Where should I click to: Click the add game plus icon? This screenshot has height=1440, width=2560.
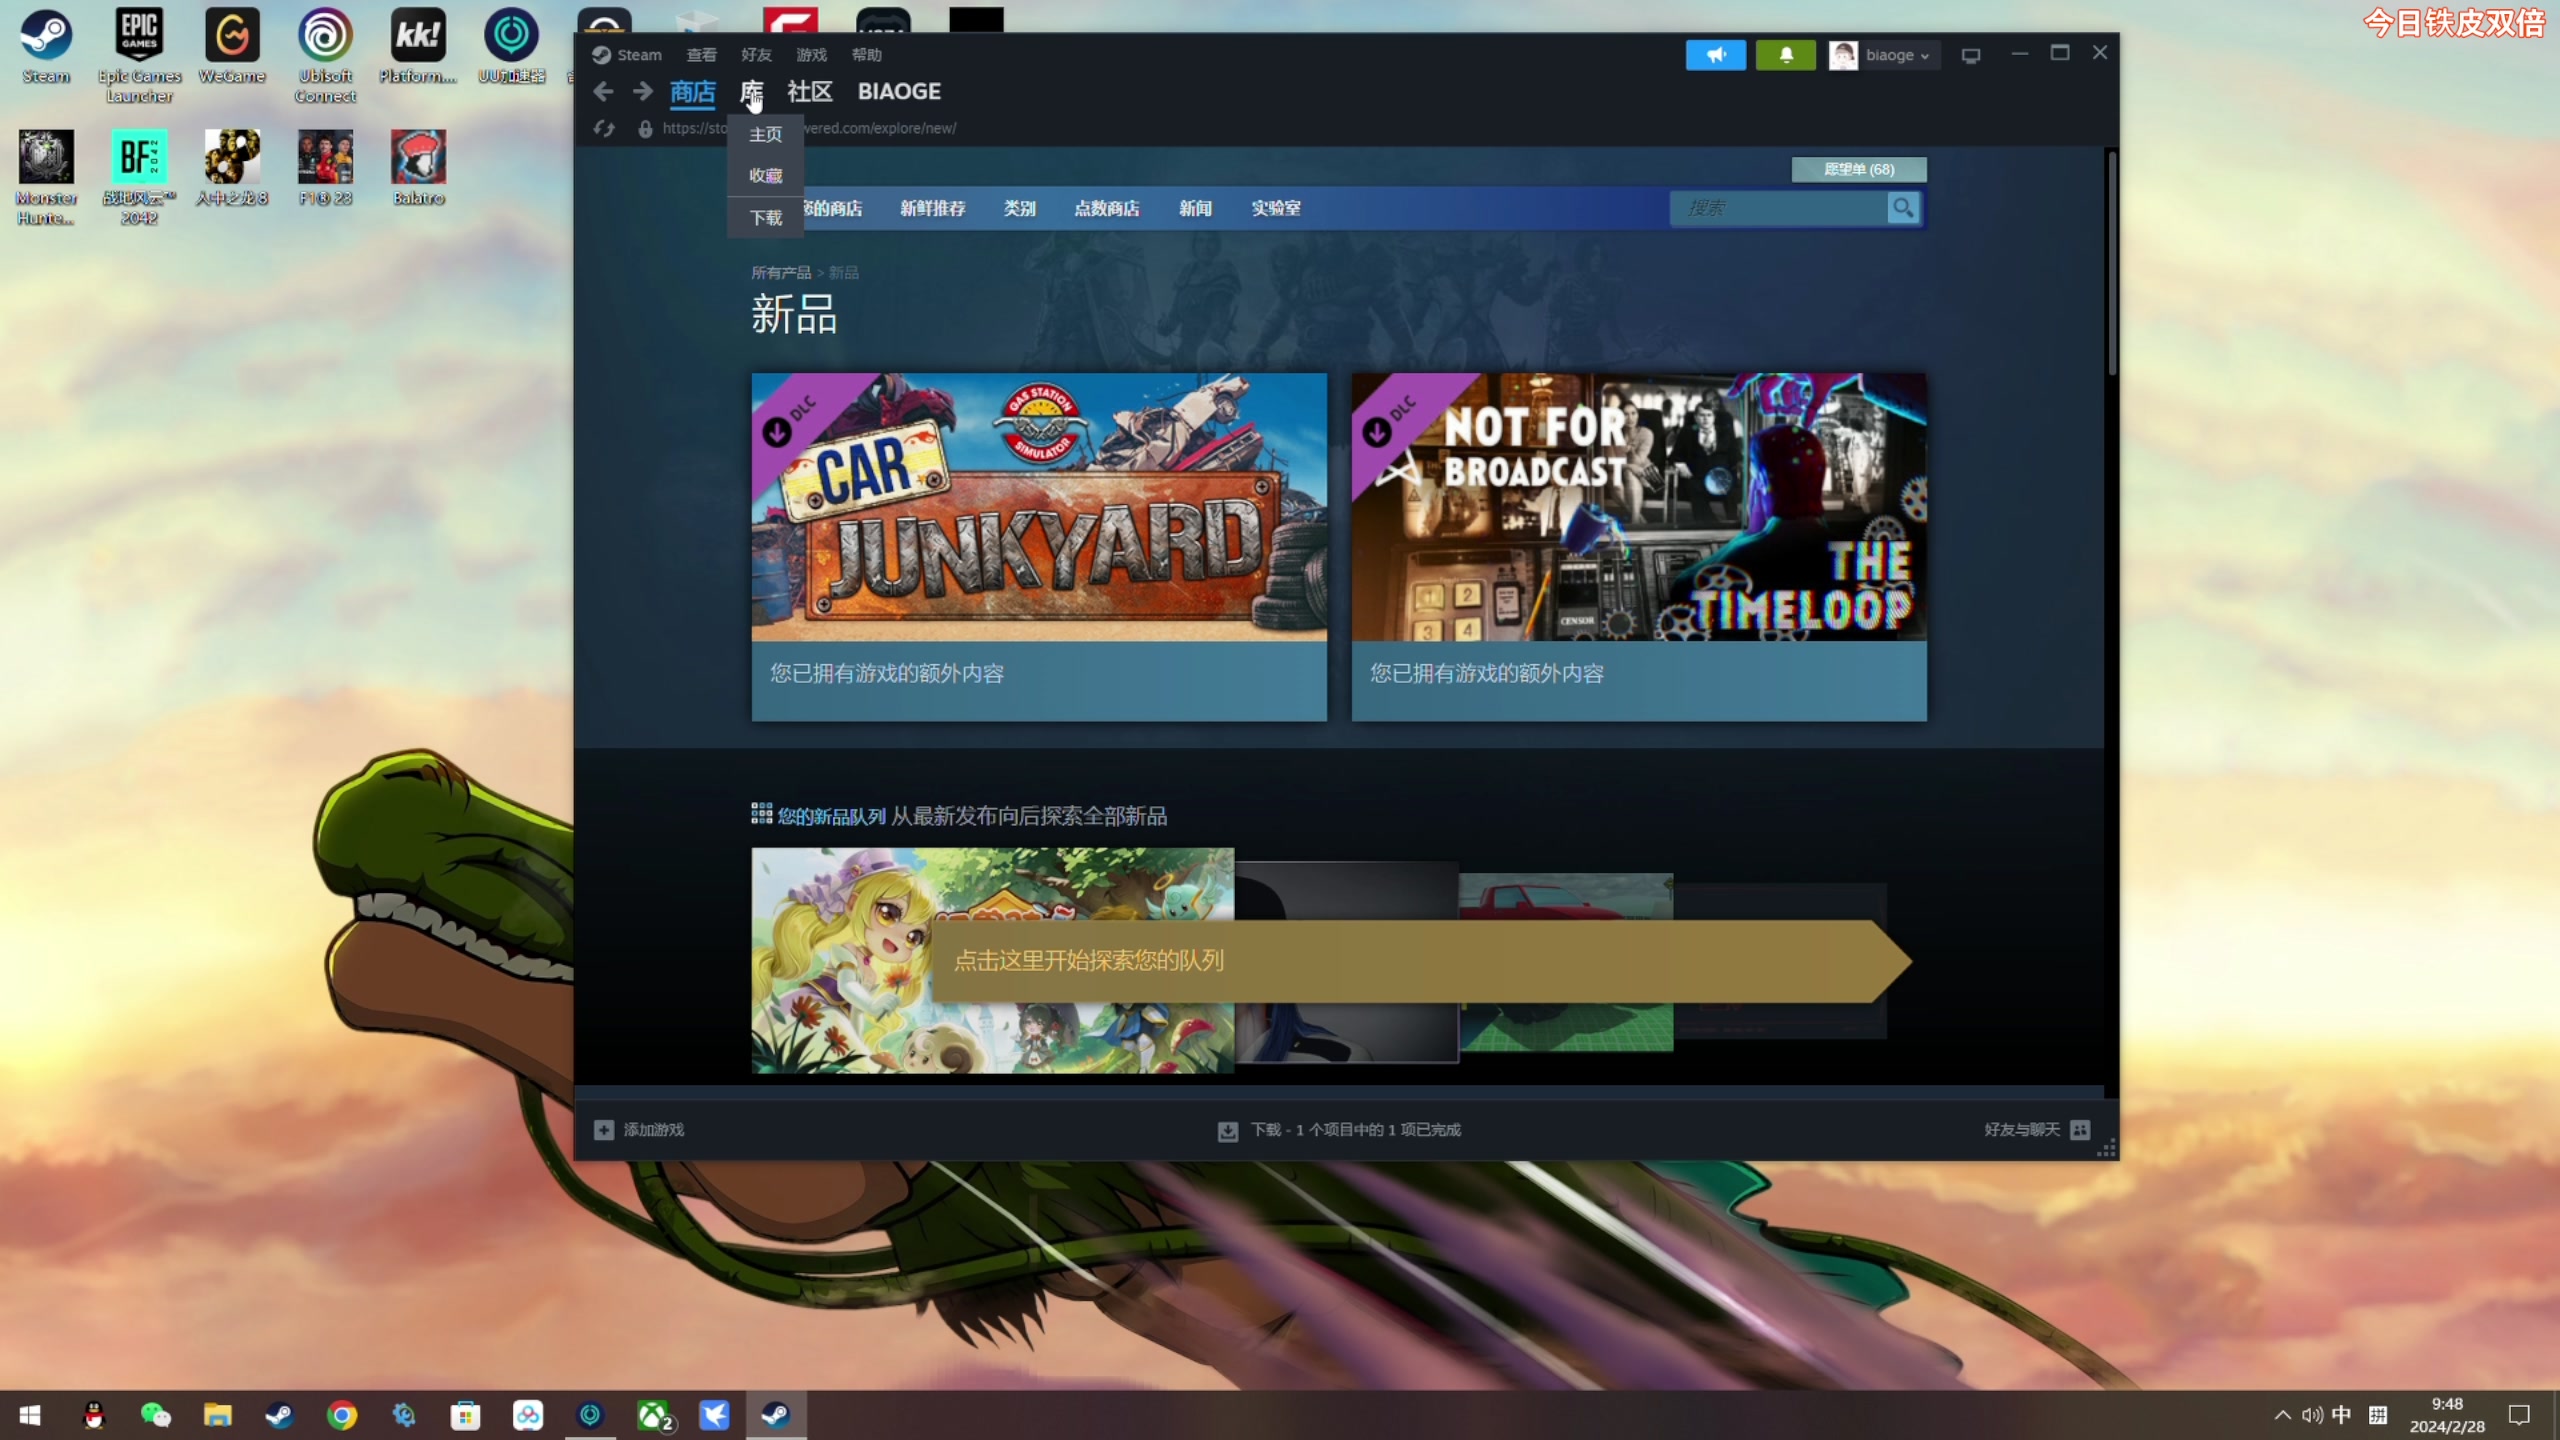pyautogui.click(x=604, y=1129)
